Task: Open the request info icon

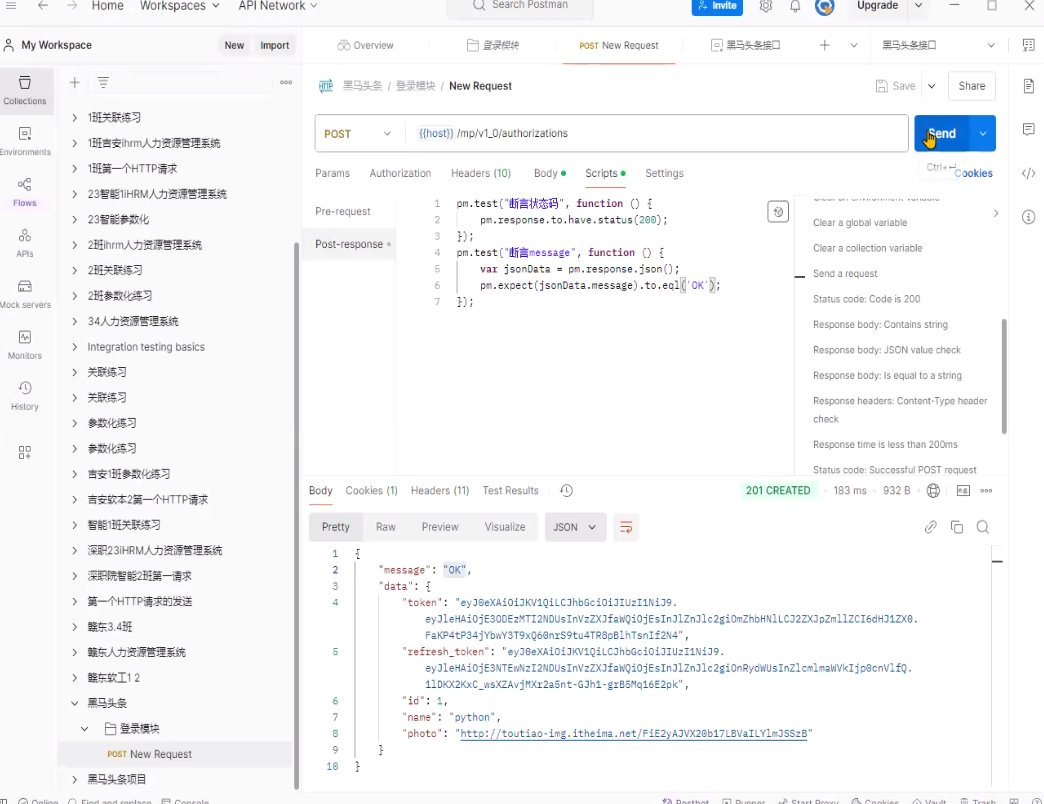Action: pos(1029,217)
